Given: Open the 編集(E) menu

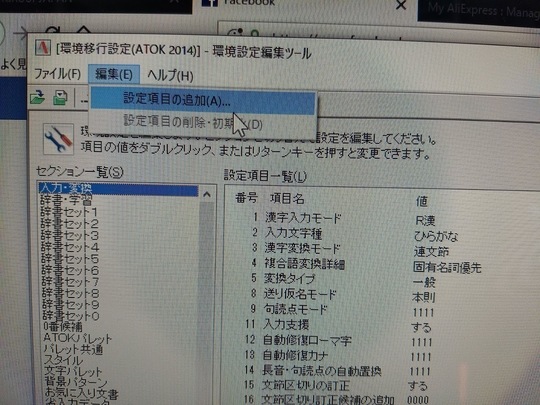Looking at the screenshot, I should coord(114,74).
